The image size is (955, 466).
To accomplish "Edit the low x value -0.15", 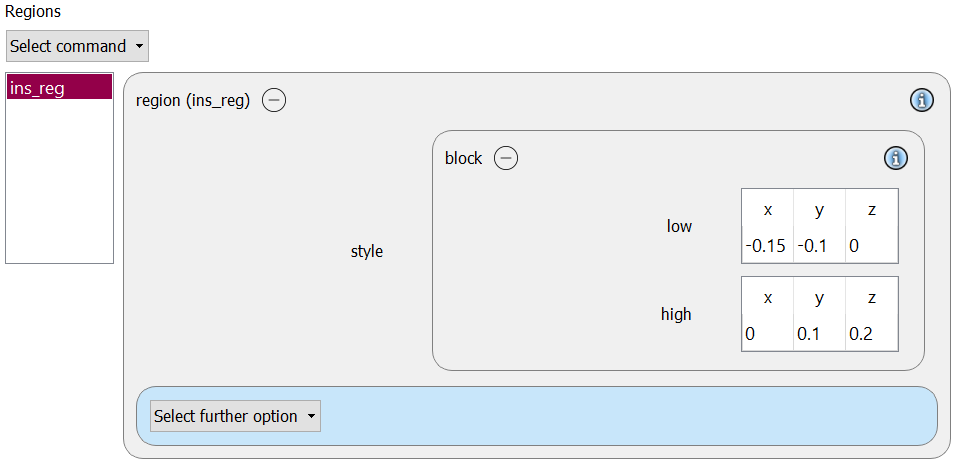I will click(767, 246).
